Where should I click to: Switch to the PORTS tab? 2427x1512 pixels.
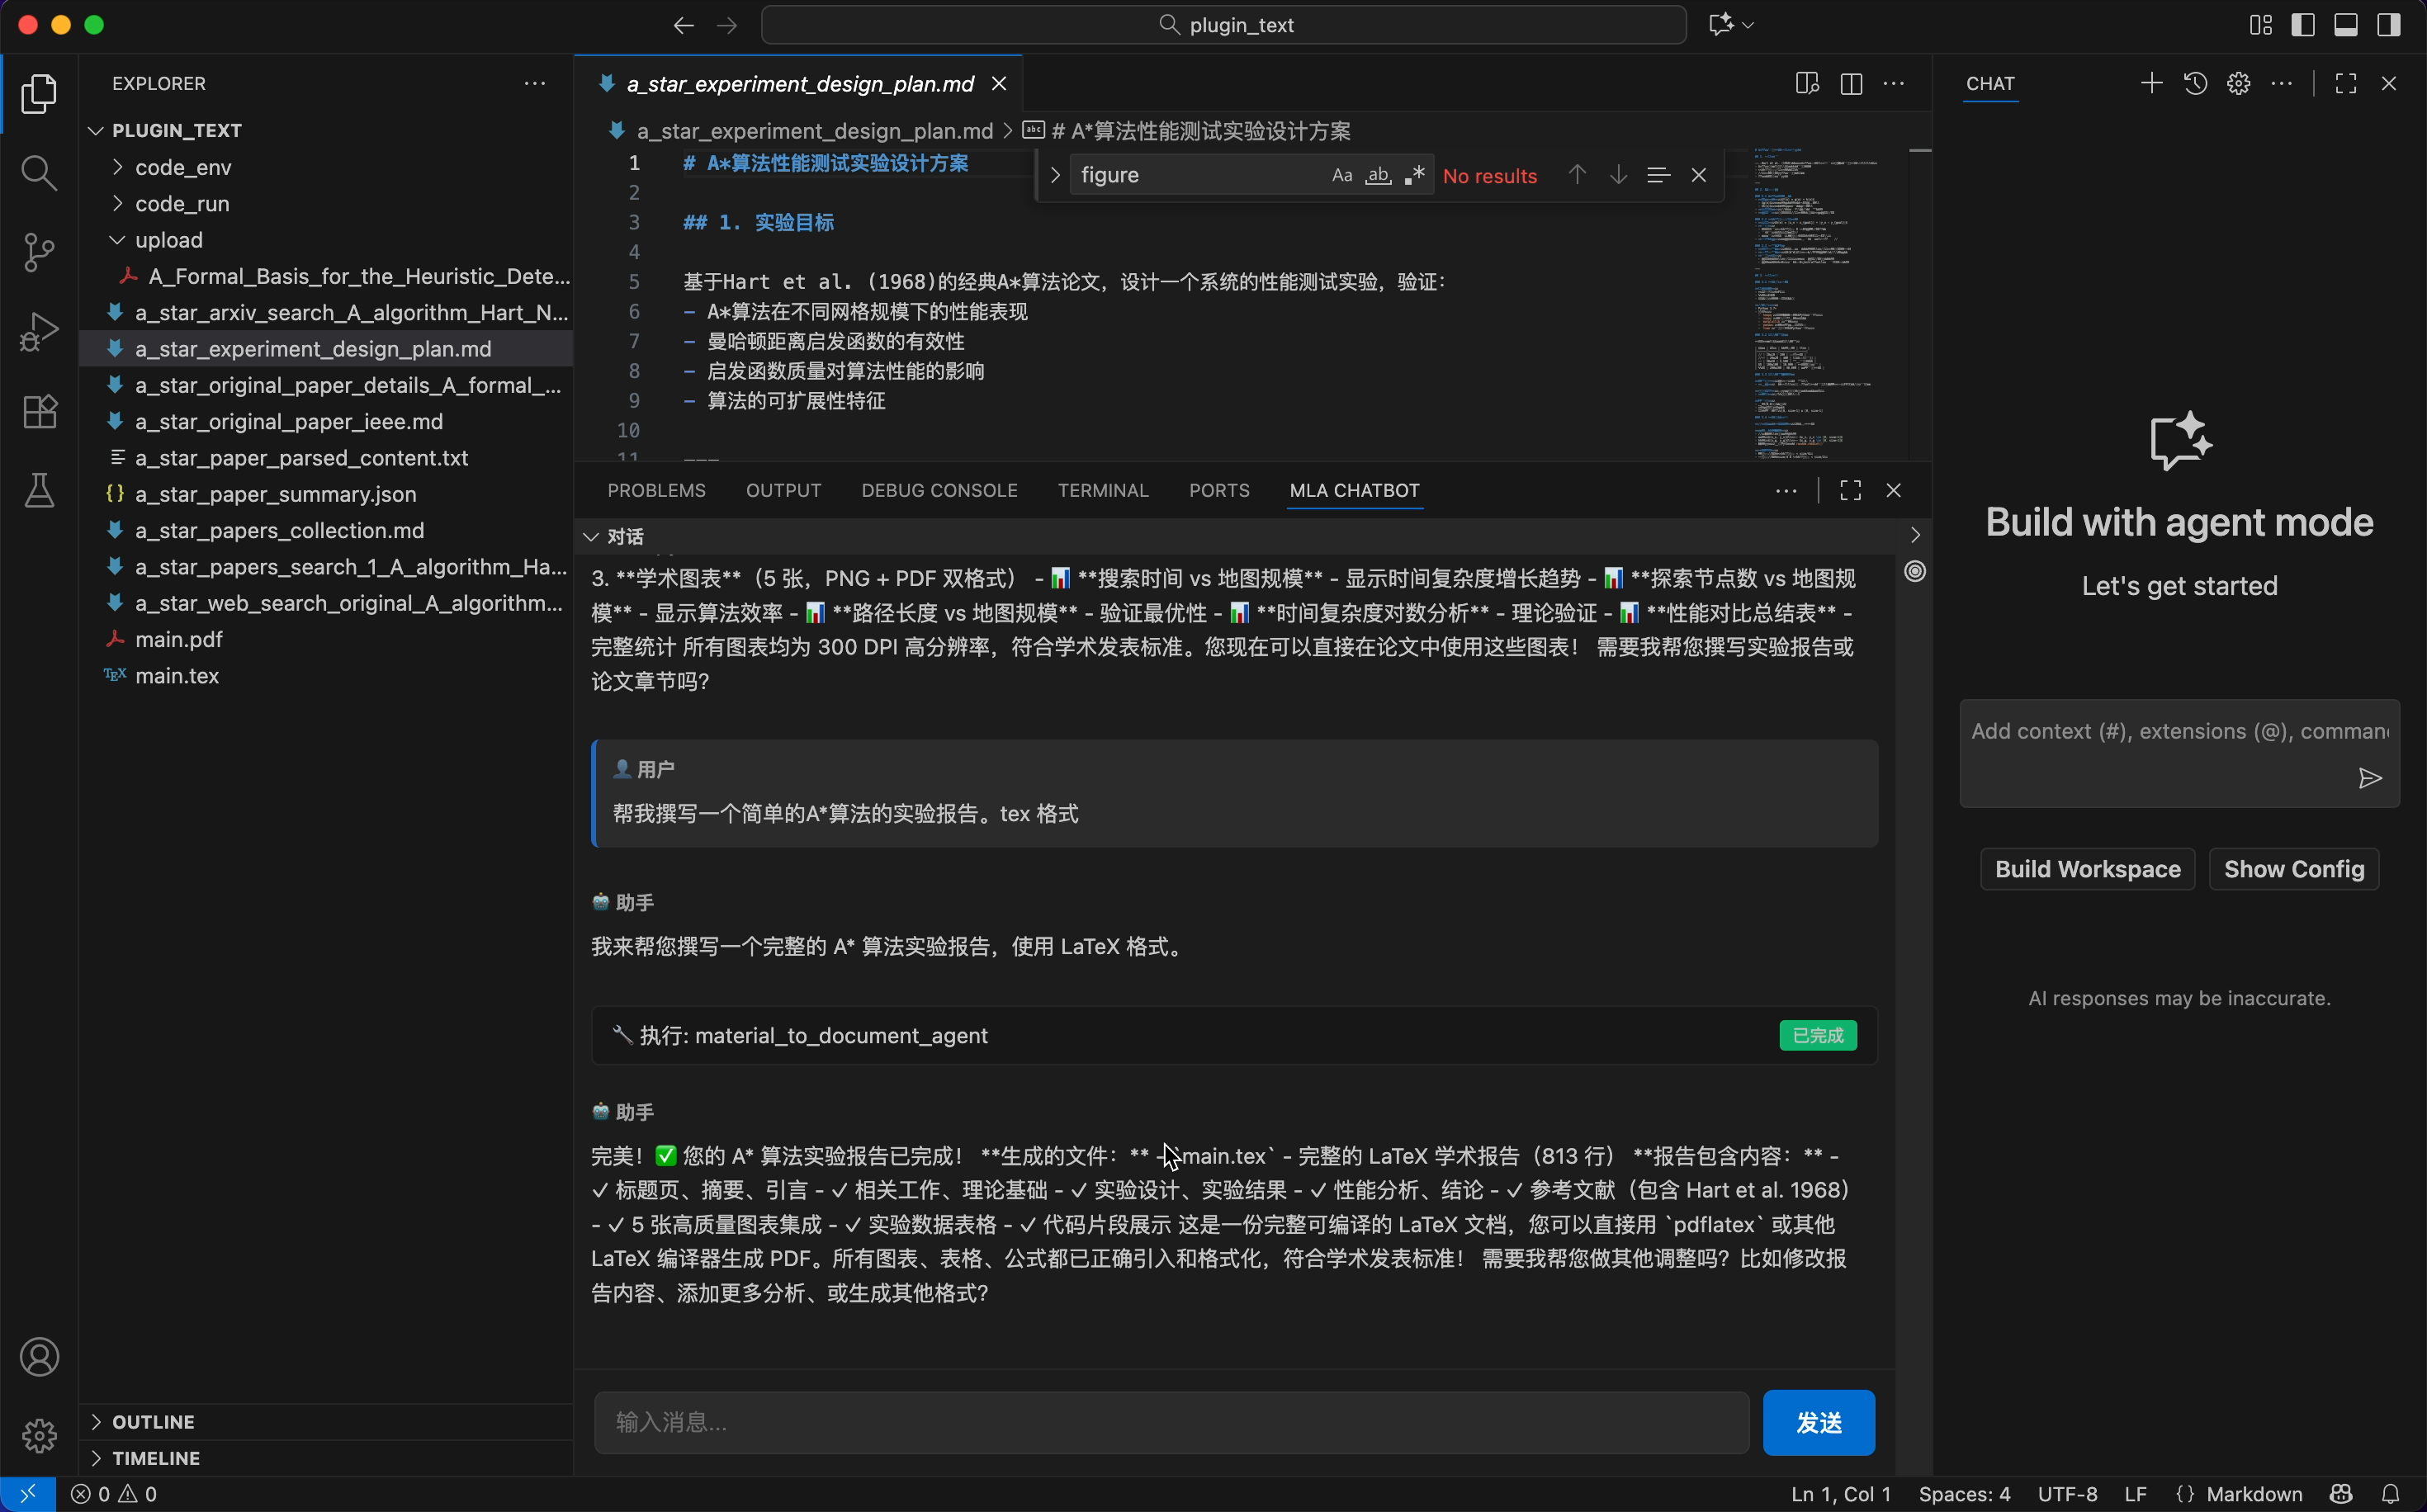pyautogui.click(x=1220, y=490)
